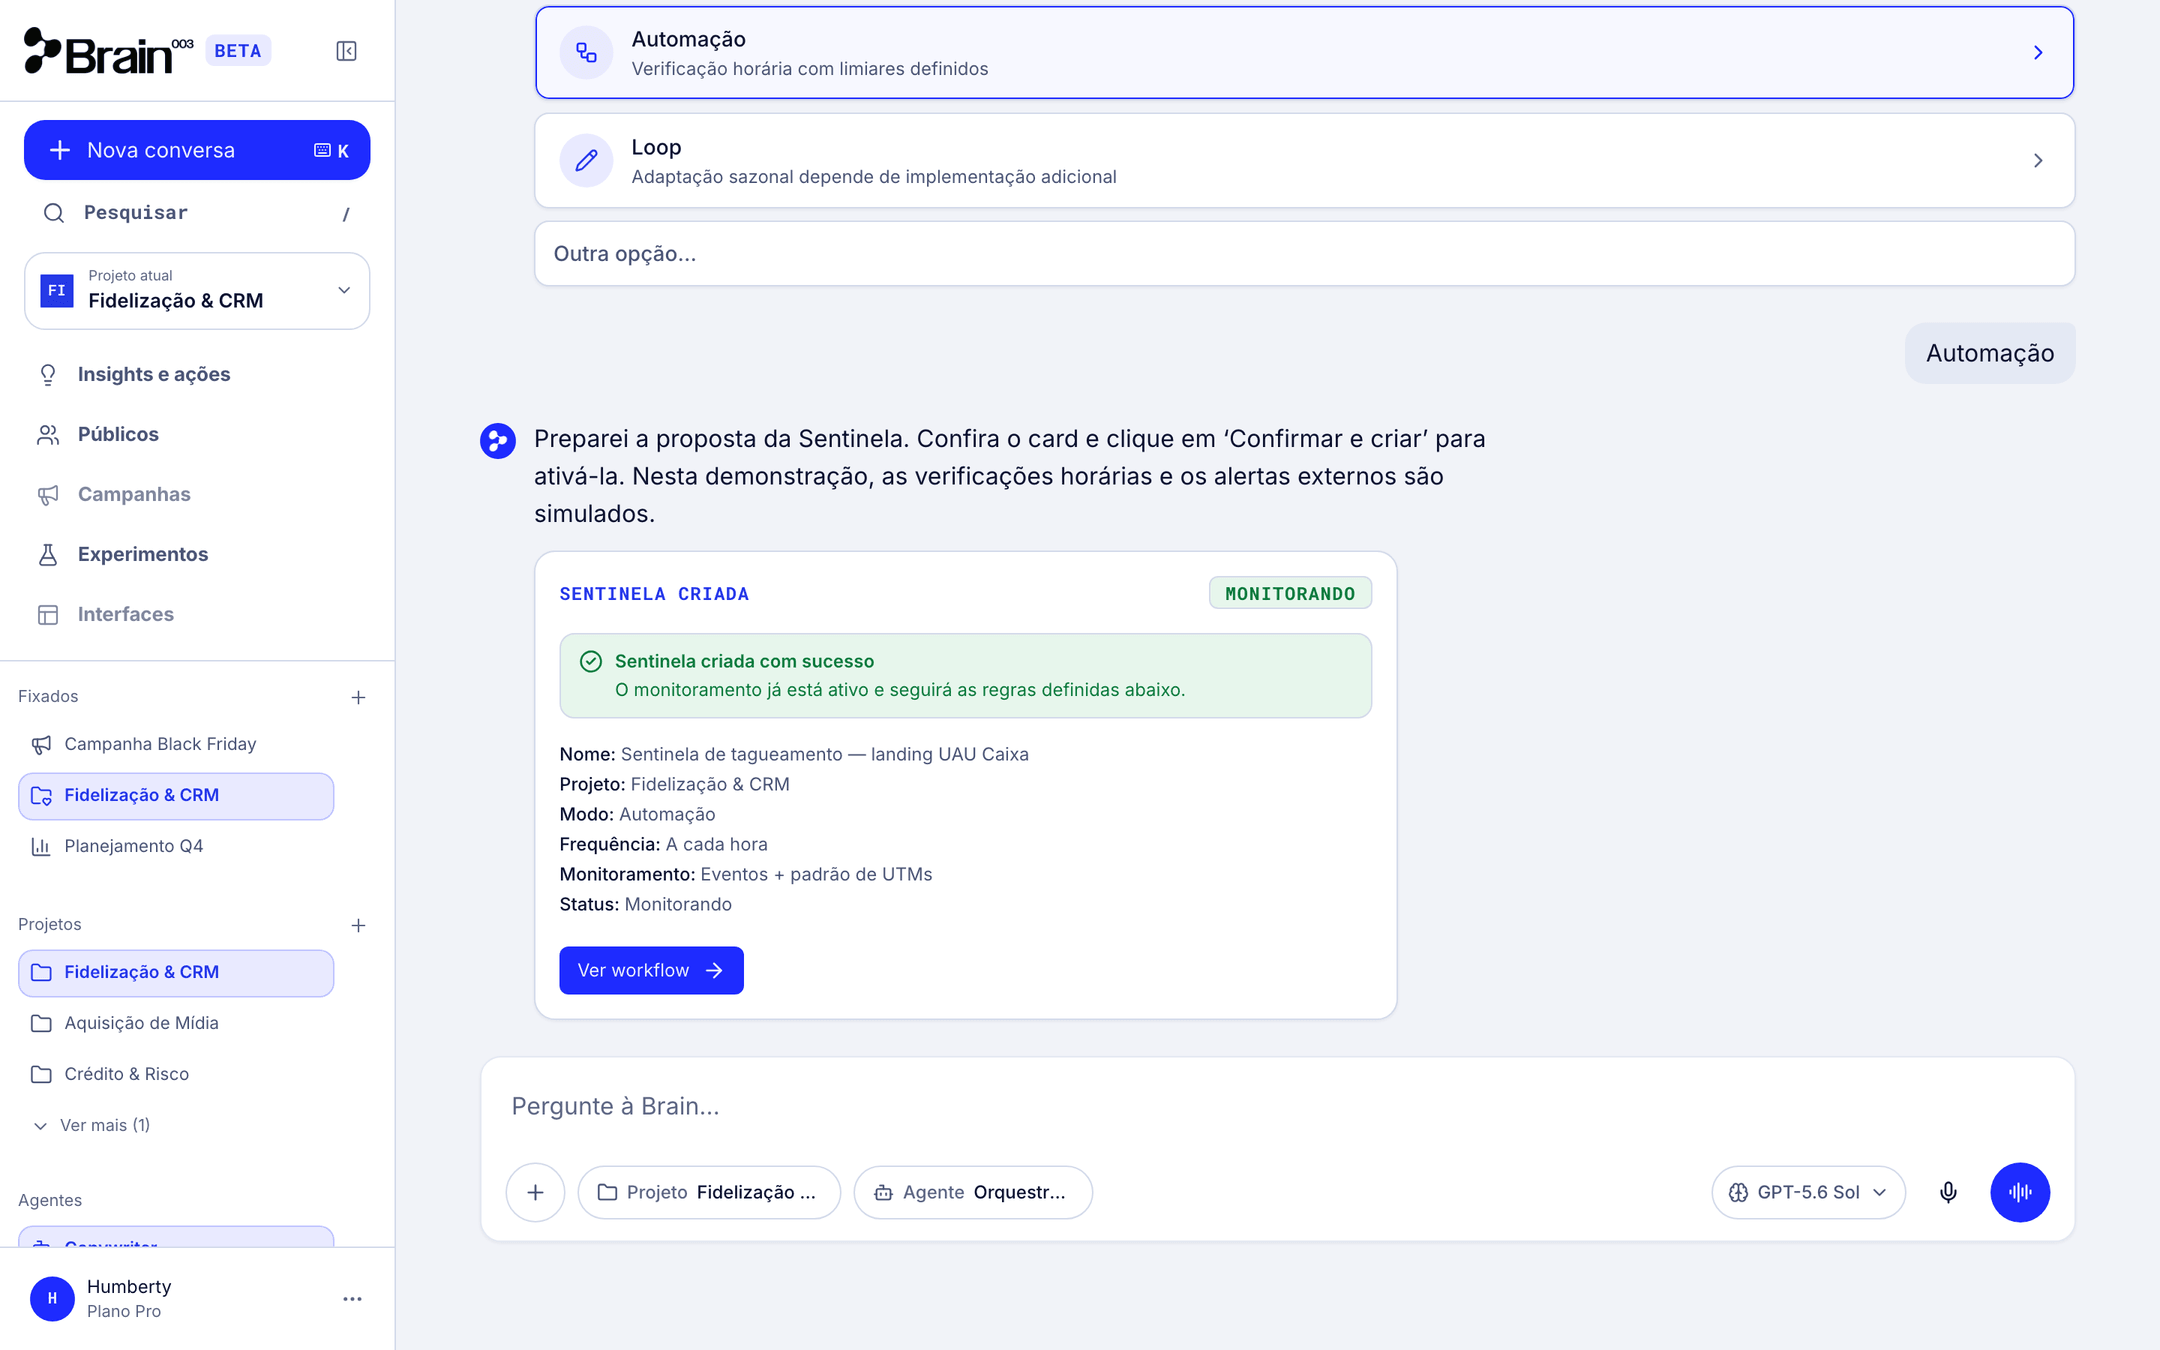The width and height of the screenshot is (2160, 1350).
Task: Click Planejamento Q4 chart icon
Action: [41, 847]
